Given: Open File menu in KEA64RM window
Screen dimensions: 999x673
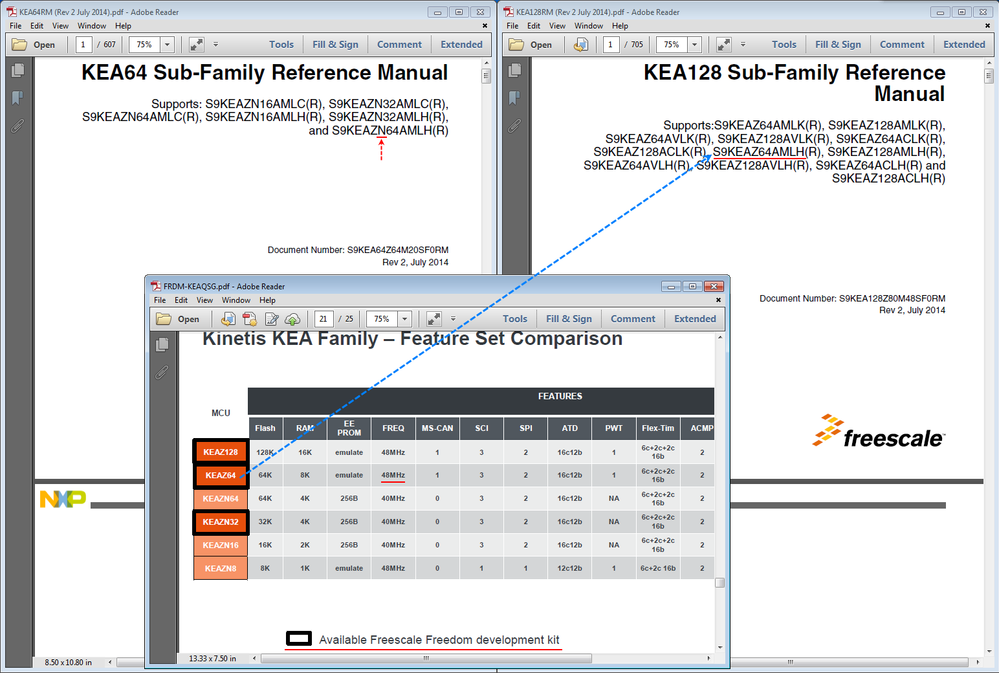Looking at the screenshot, I should coord(15,26).
